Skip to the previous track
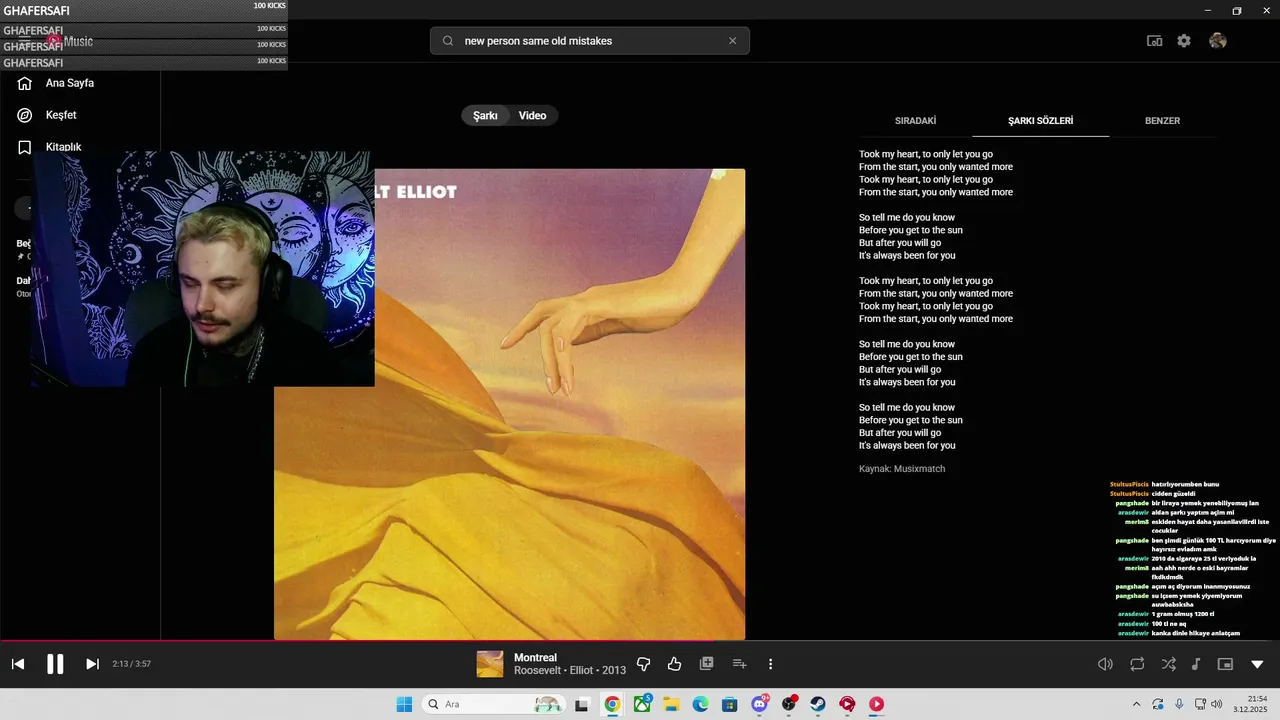Viewport: 1280px width, 720px height. [x=18, y=664]
